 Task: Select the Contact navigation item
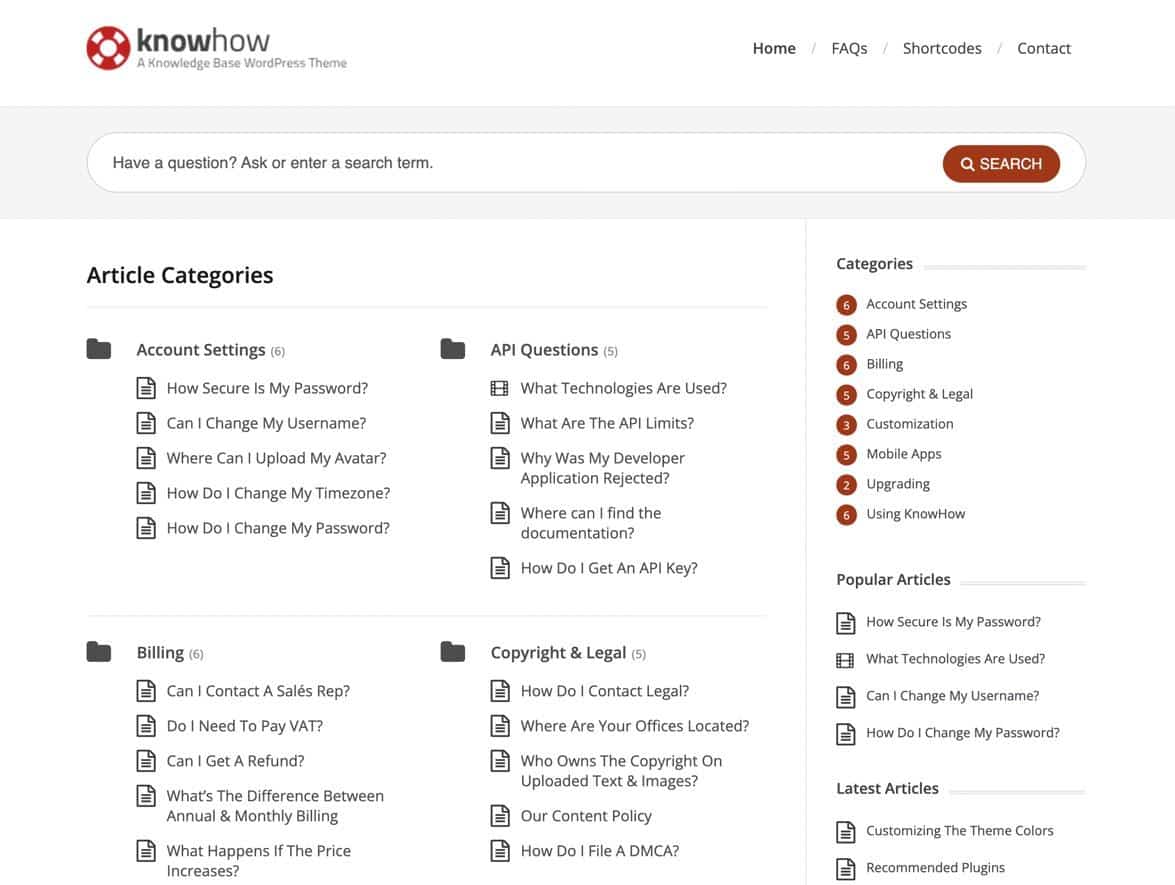point(1043,47)
